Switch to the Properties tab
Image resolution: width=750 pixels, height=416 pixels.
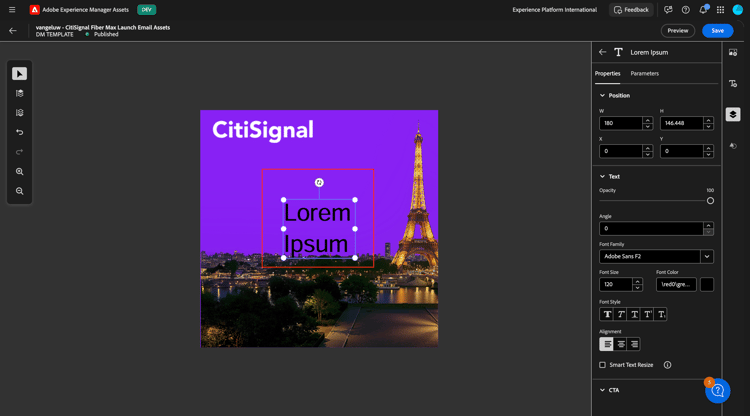pyautogui.click(x=607, y=74)
